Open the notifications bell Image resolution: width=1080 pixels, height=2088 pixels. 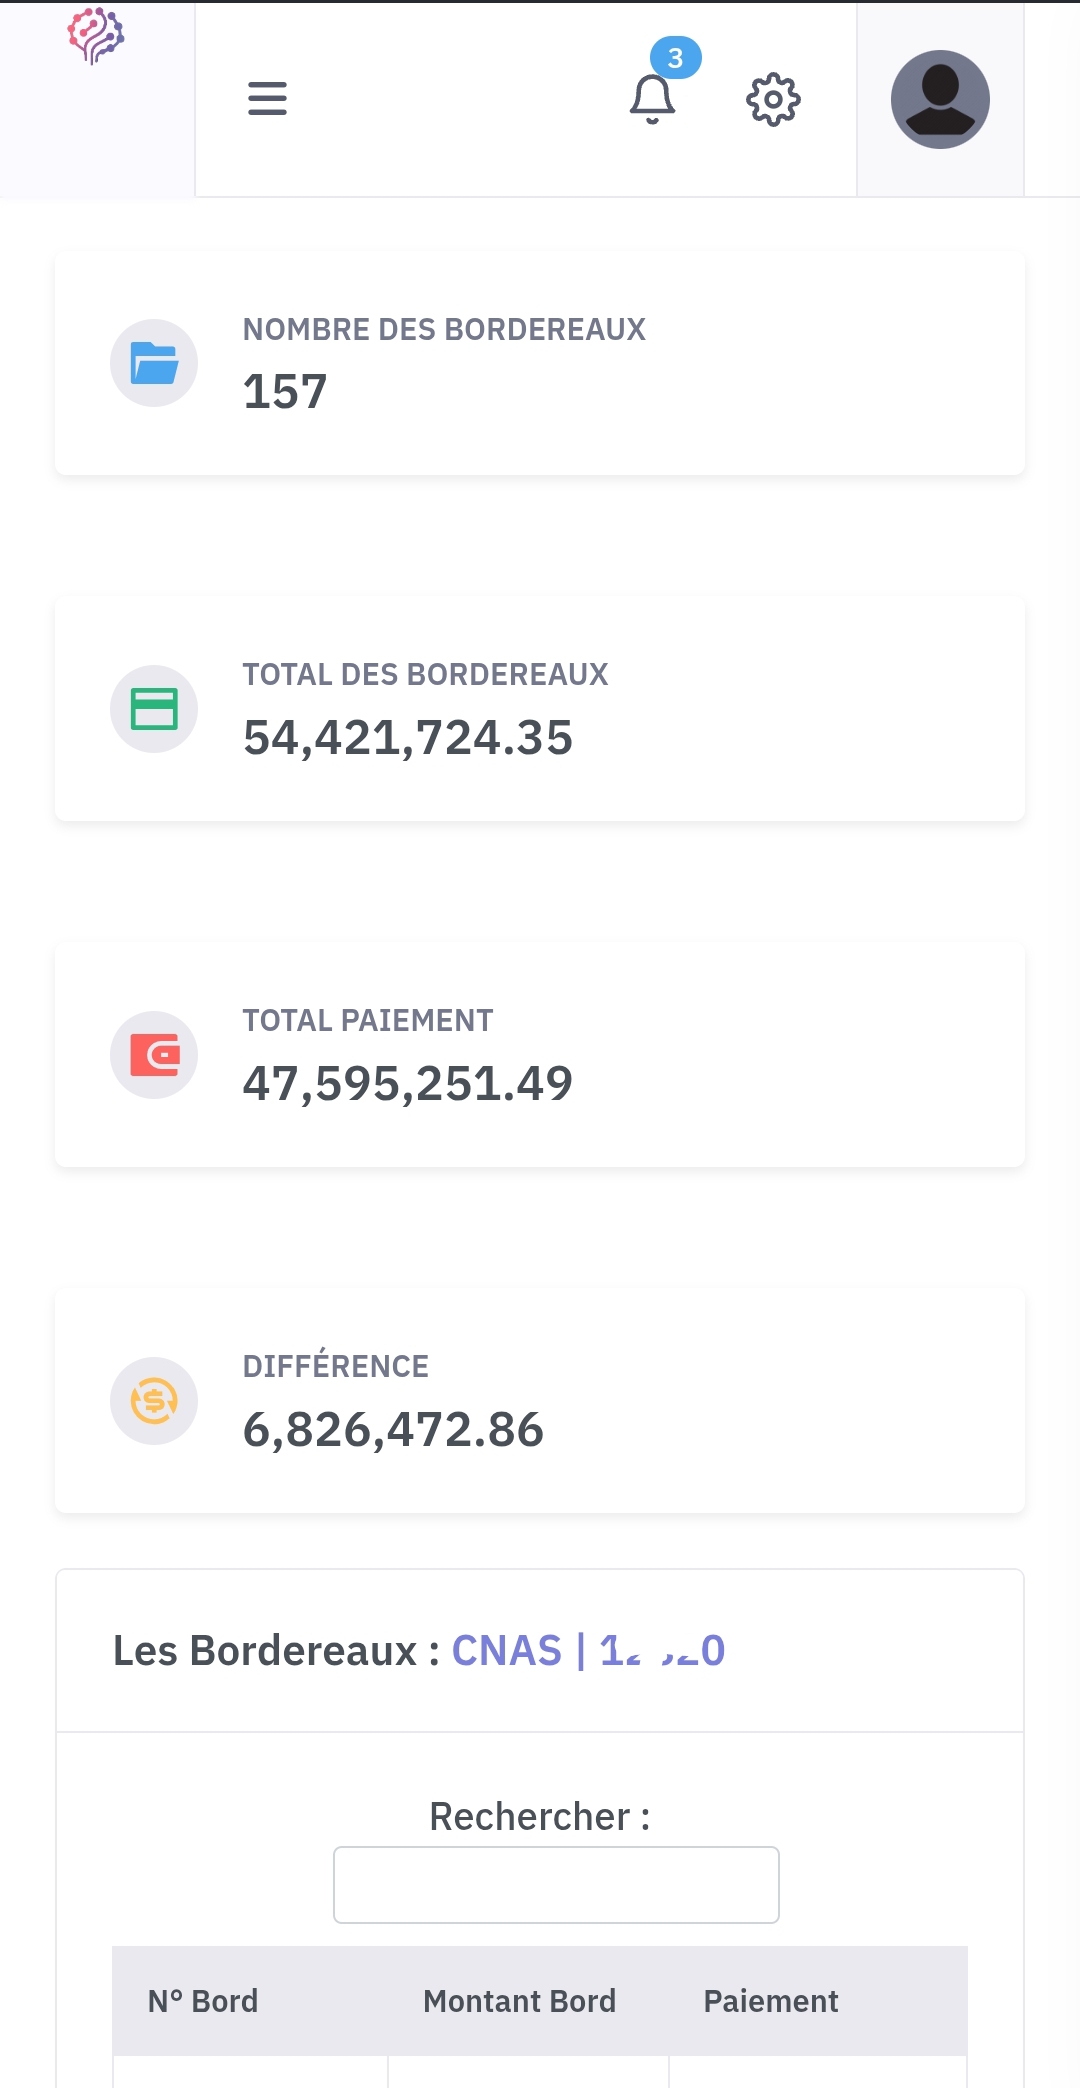(652, 100)
